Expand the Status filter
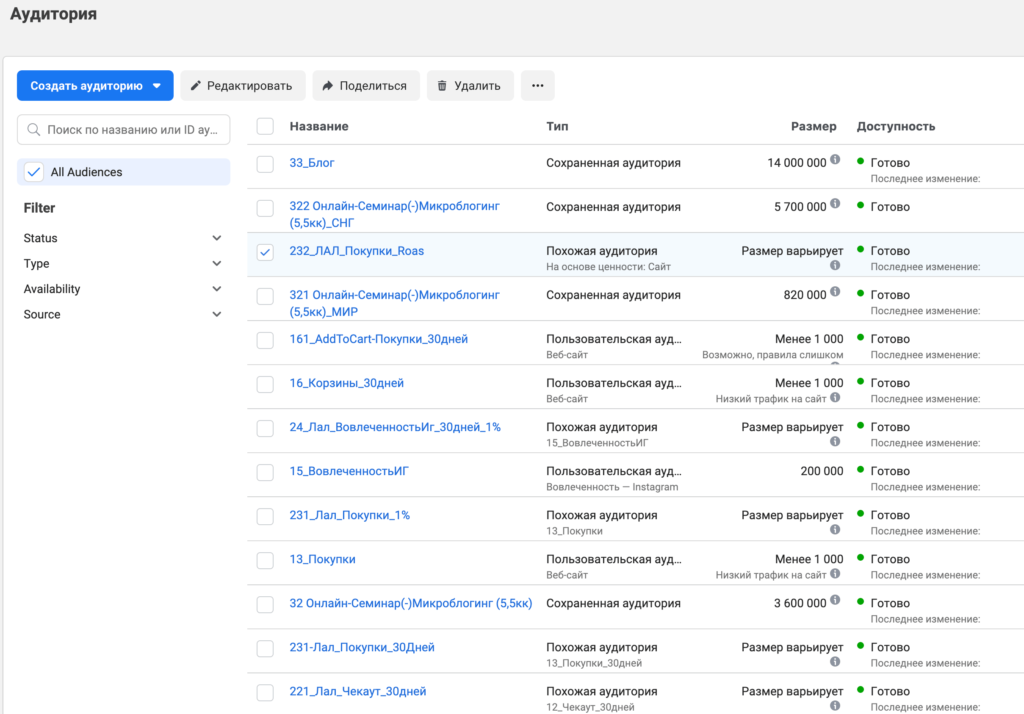 pos(217,238)
